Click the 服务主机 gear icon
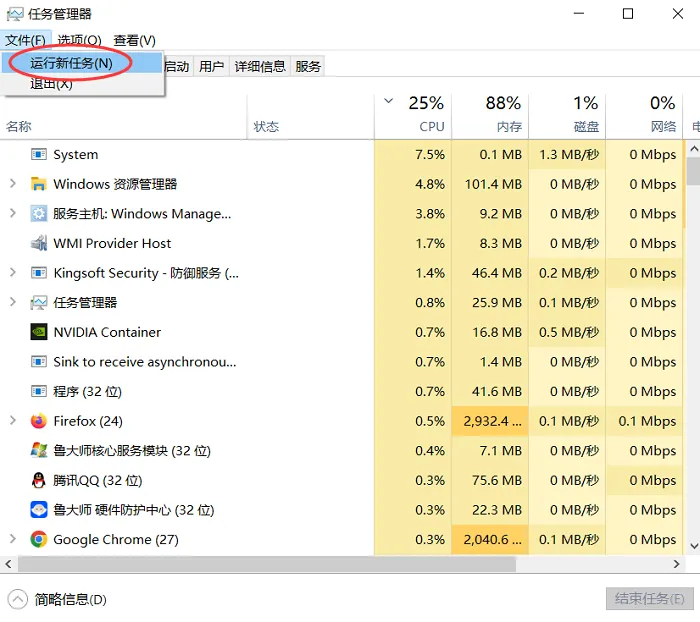 pyautogui.click(x=38, y=214)
